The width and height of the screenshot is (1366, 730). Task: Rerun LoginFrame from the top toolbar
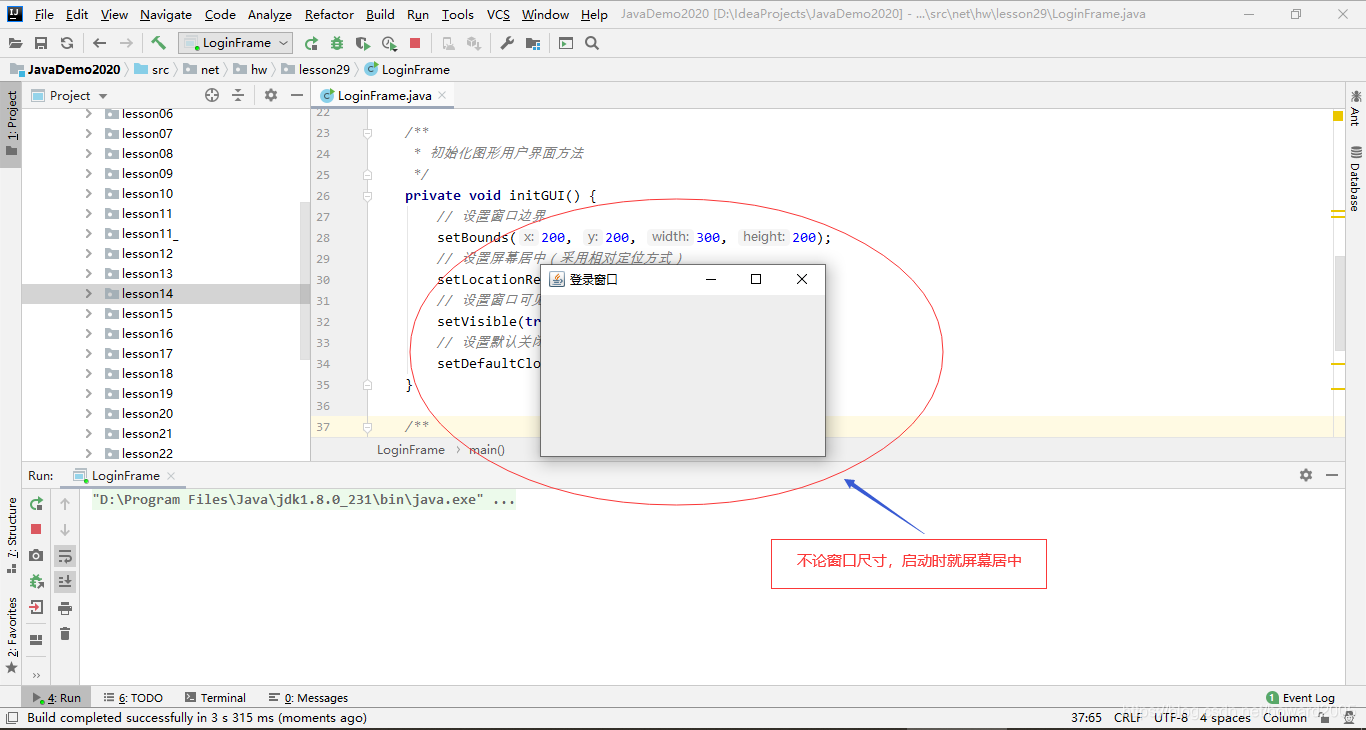tap(312, 43)
